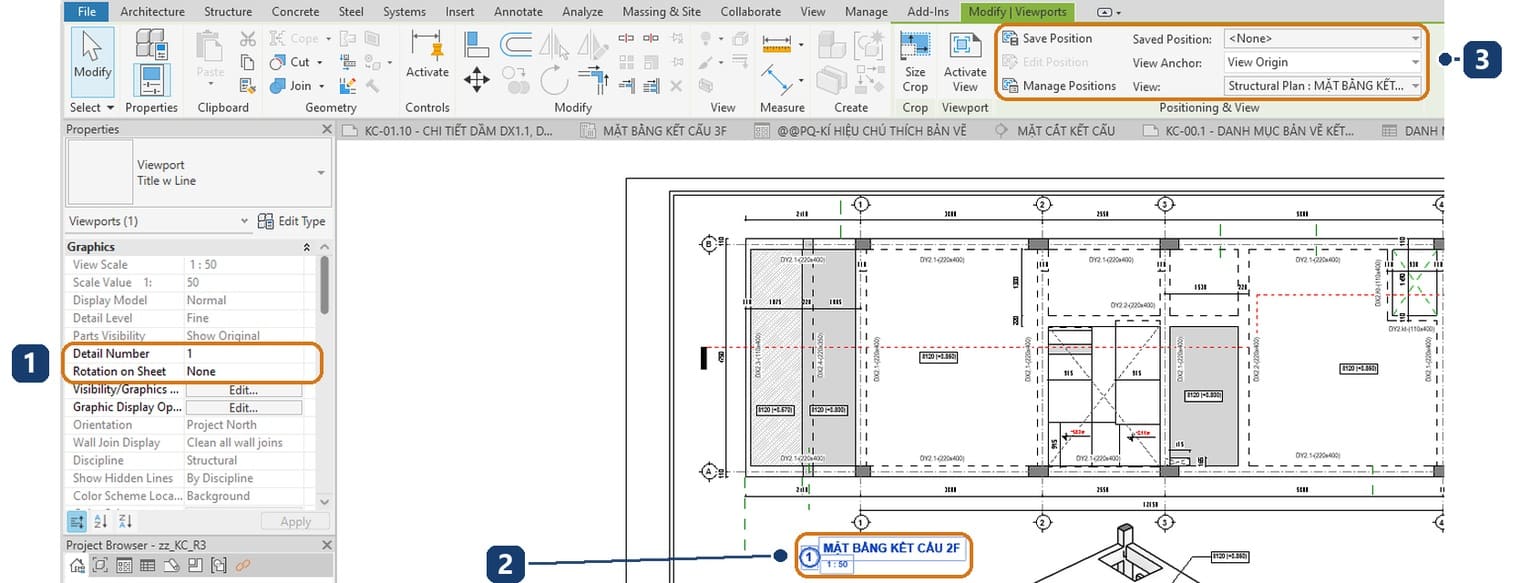Screen dimensions: 1520x583
Task: Switch to MẶT CẮT KẾT CẤU view tab
Action: 1066,130
